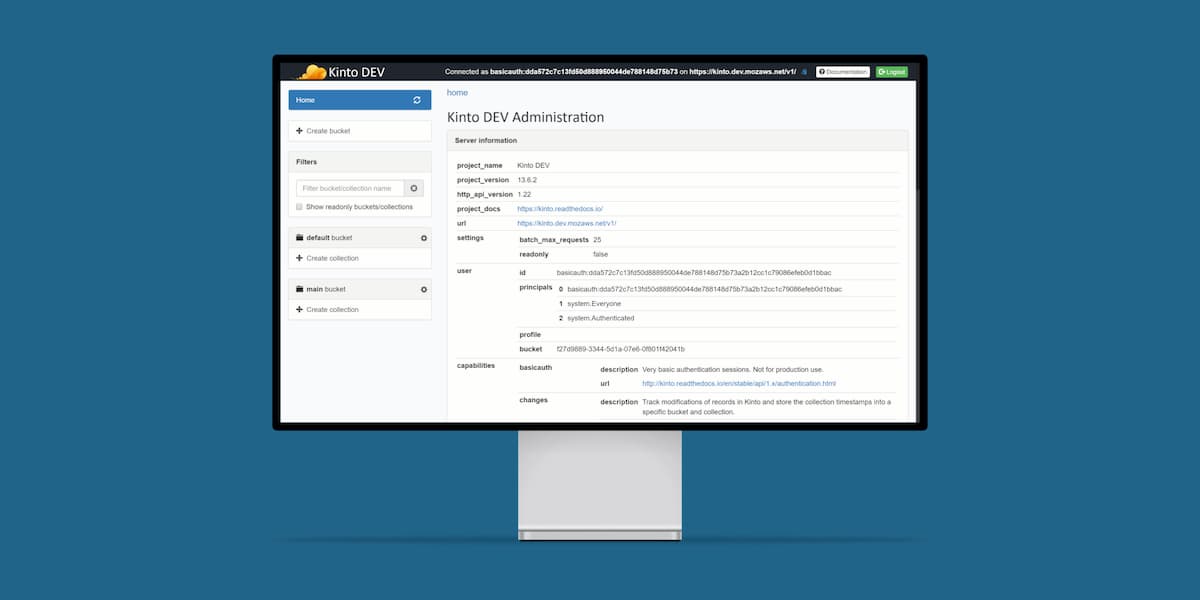This screenshot has height=600, width=1200.
Task: Click the refresh icon in Home header
Action: (416, 100)
